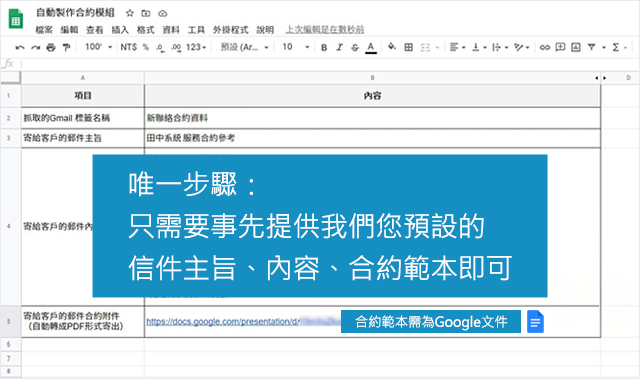Toggle strikethrough formatting
640x379 pixels.
click(x=355, y=47)
